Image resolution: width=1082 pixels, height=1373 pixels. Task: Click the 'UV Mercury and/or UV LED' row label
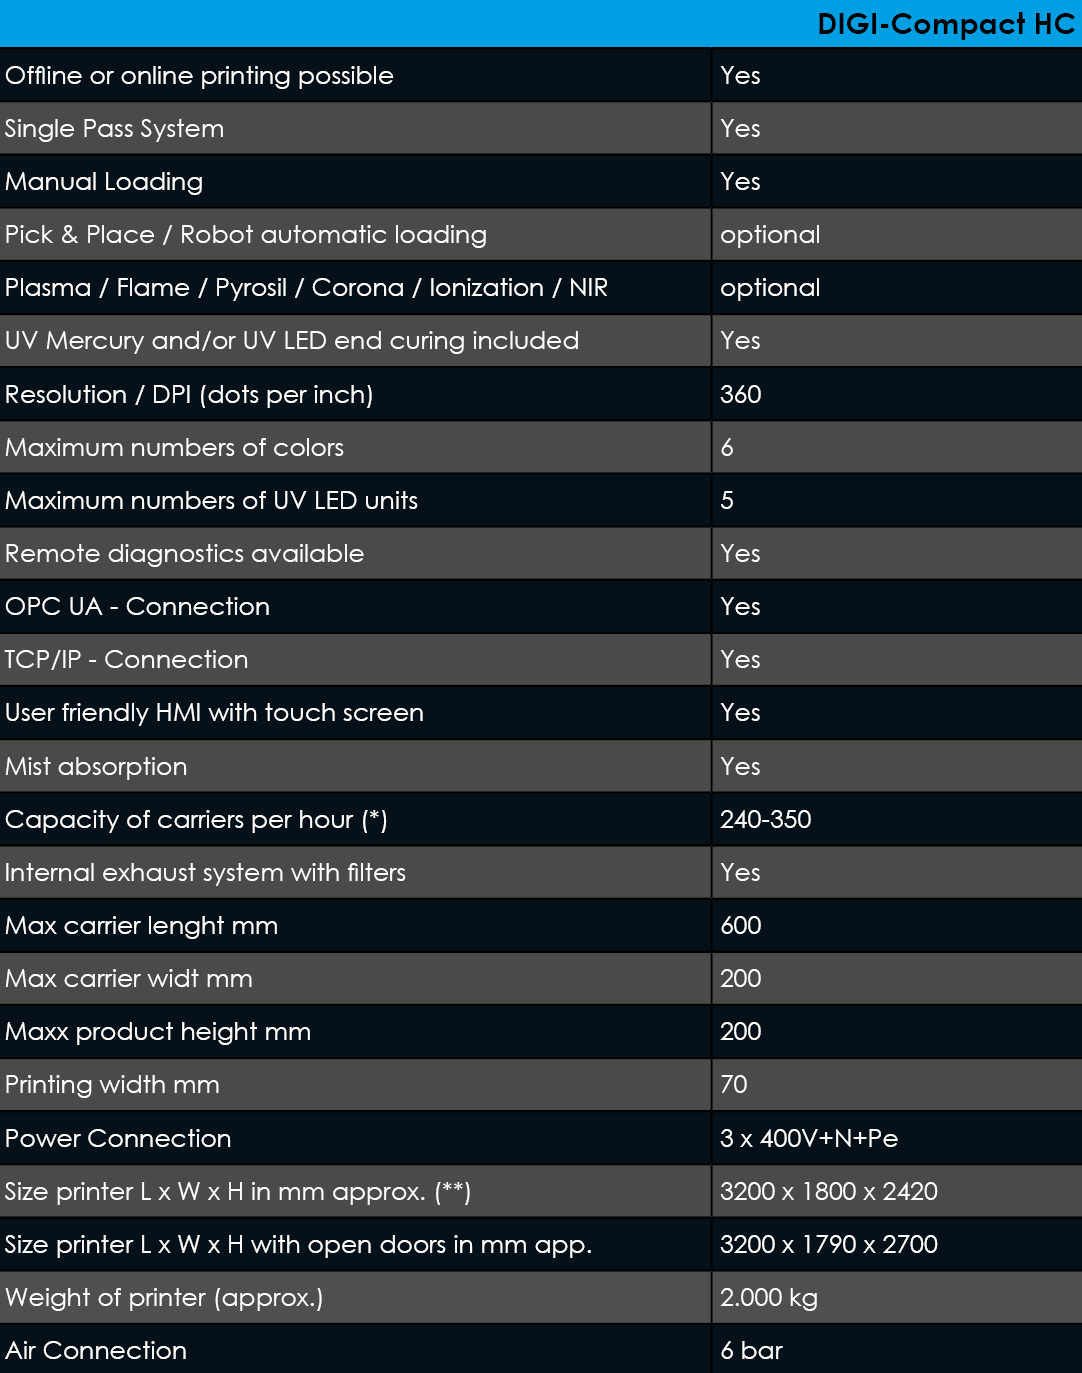tap(291, 341)
